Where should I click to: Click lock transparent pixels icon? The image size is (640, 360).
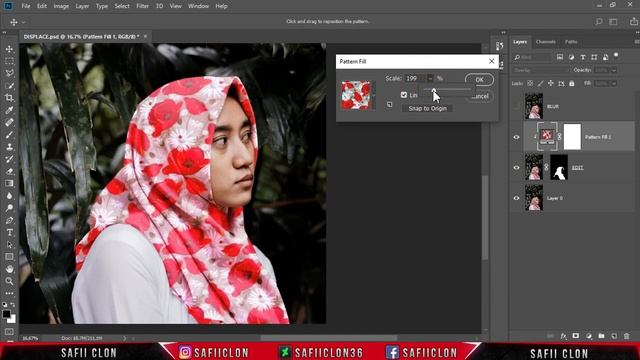coord(530,83)
